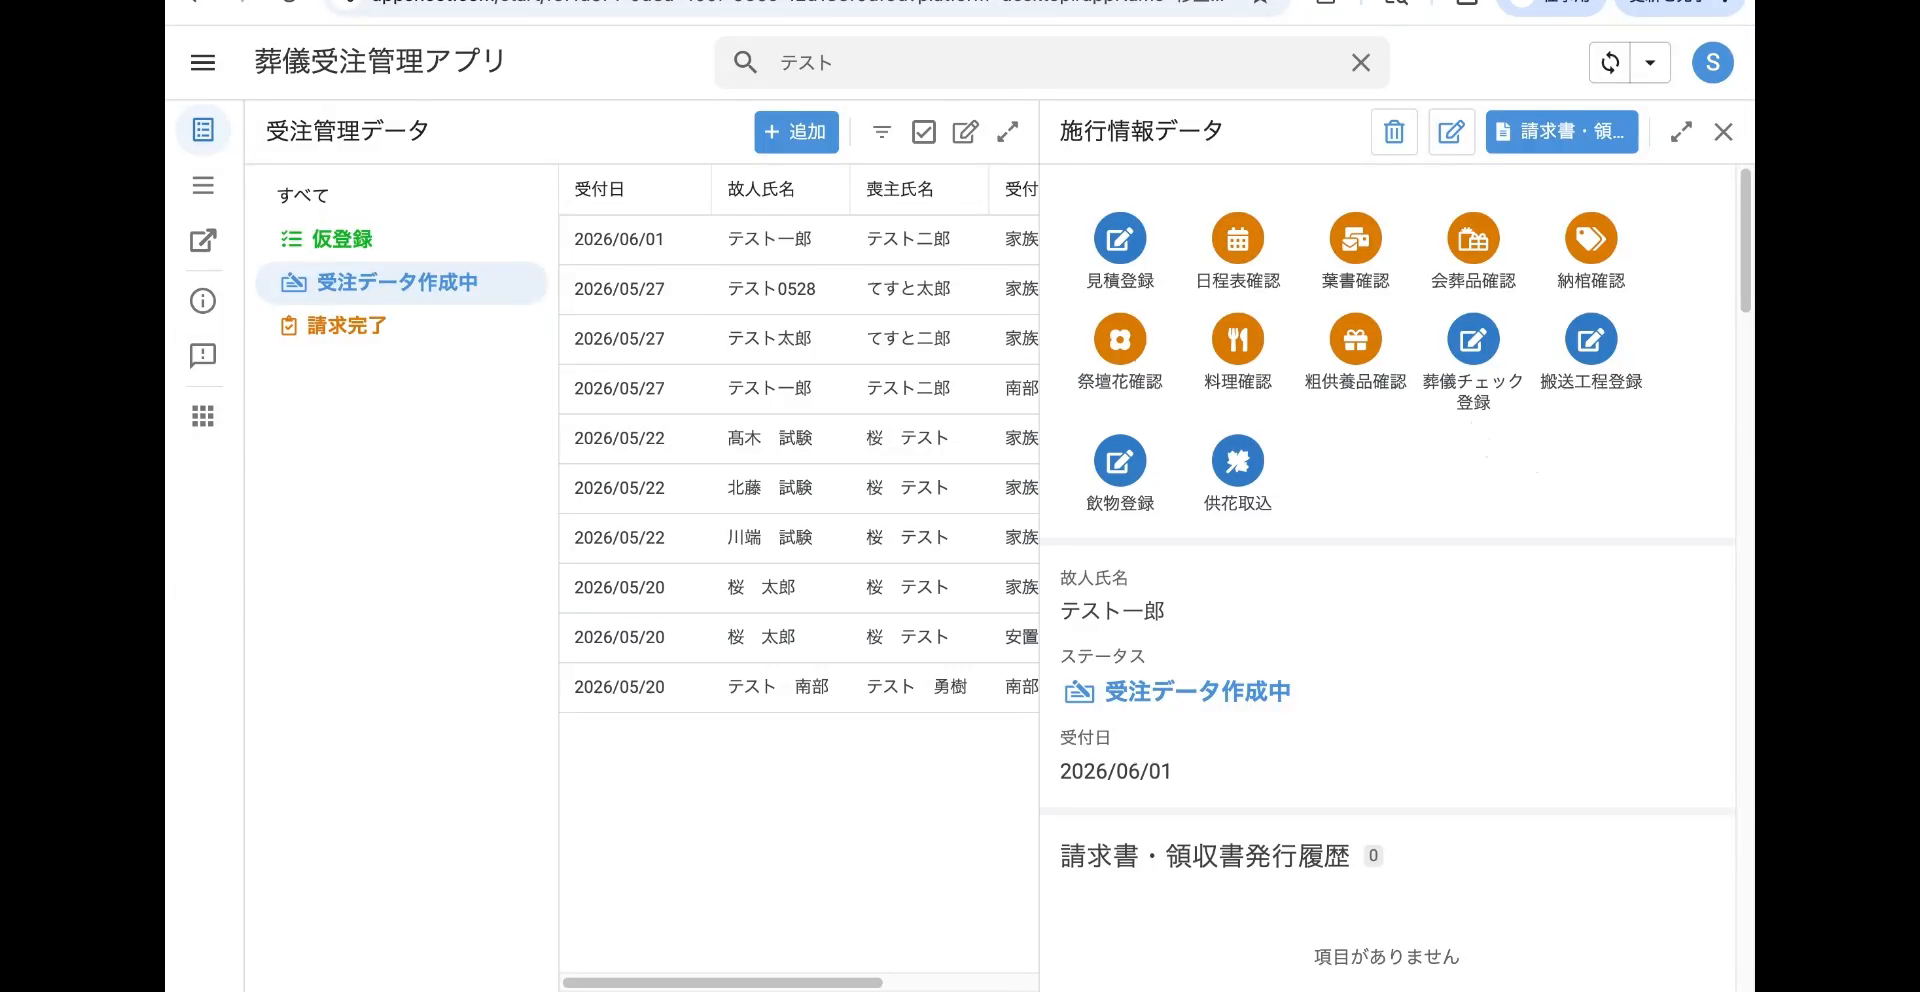The height and width of the screenshot is (992, 1920).
Task: Open the S user account avatar
Action: pos(1713,62)
